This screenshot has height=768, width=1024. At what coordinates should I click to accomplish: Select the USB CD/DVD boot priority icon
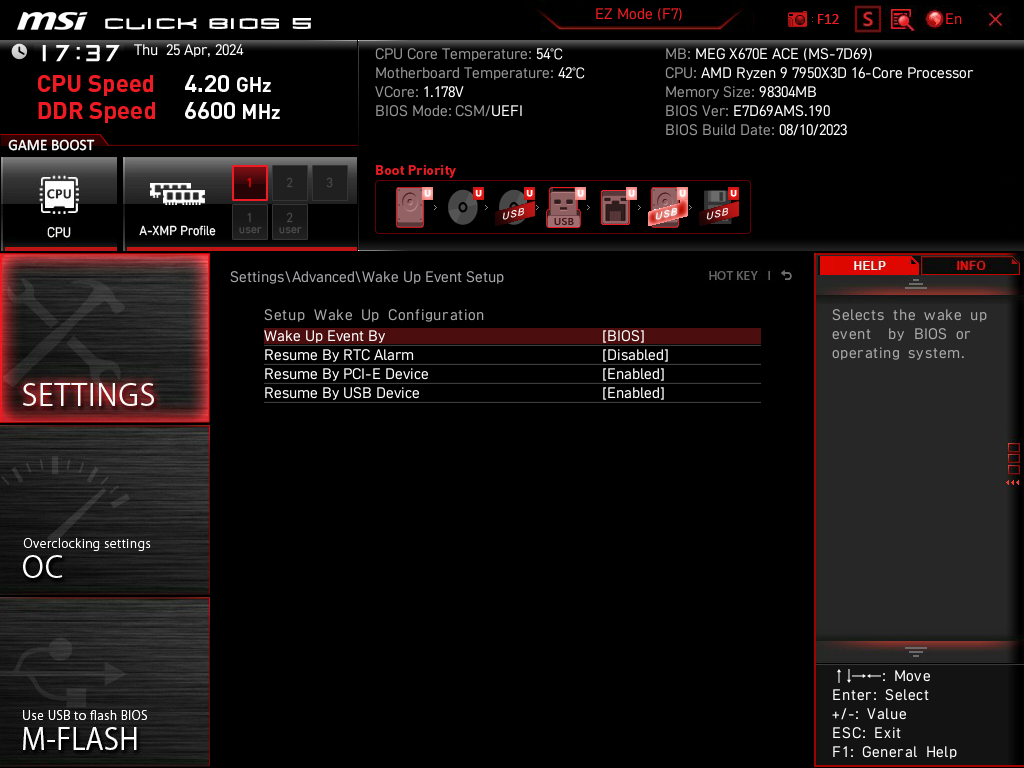pyautogui.click(x=515, y=207)
